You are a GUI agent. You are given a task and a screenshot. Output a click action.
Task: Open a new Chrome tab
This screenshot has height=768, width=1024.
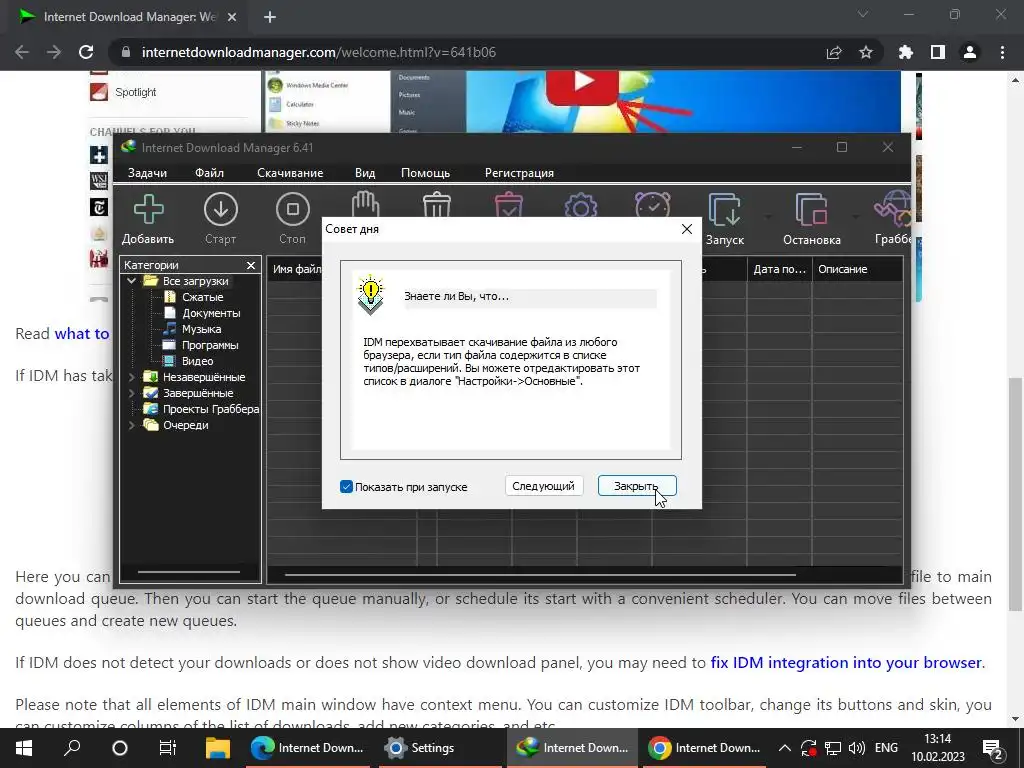point(270,18)
